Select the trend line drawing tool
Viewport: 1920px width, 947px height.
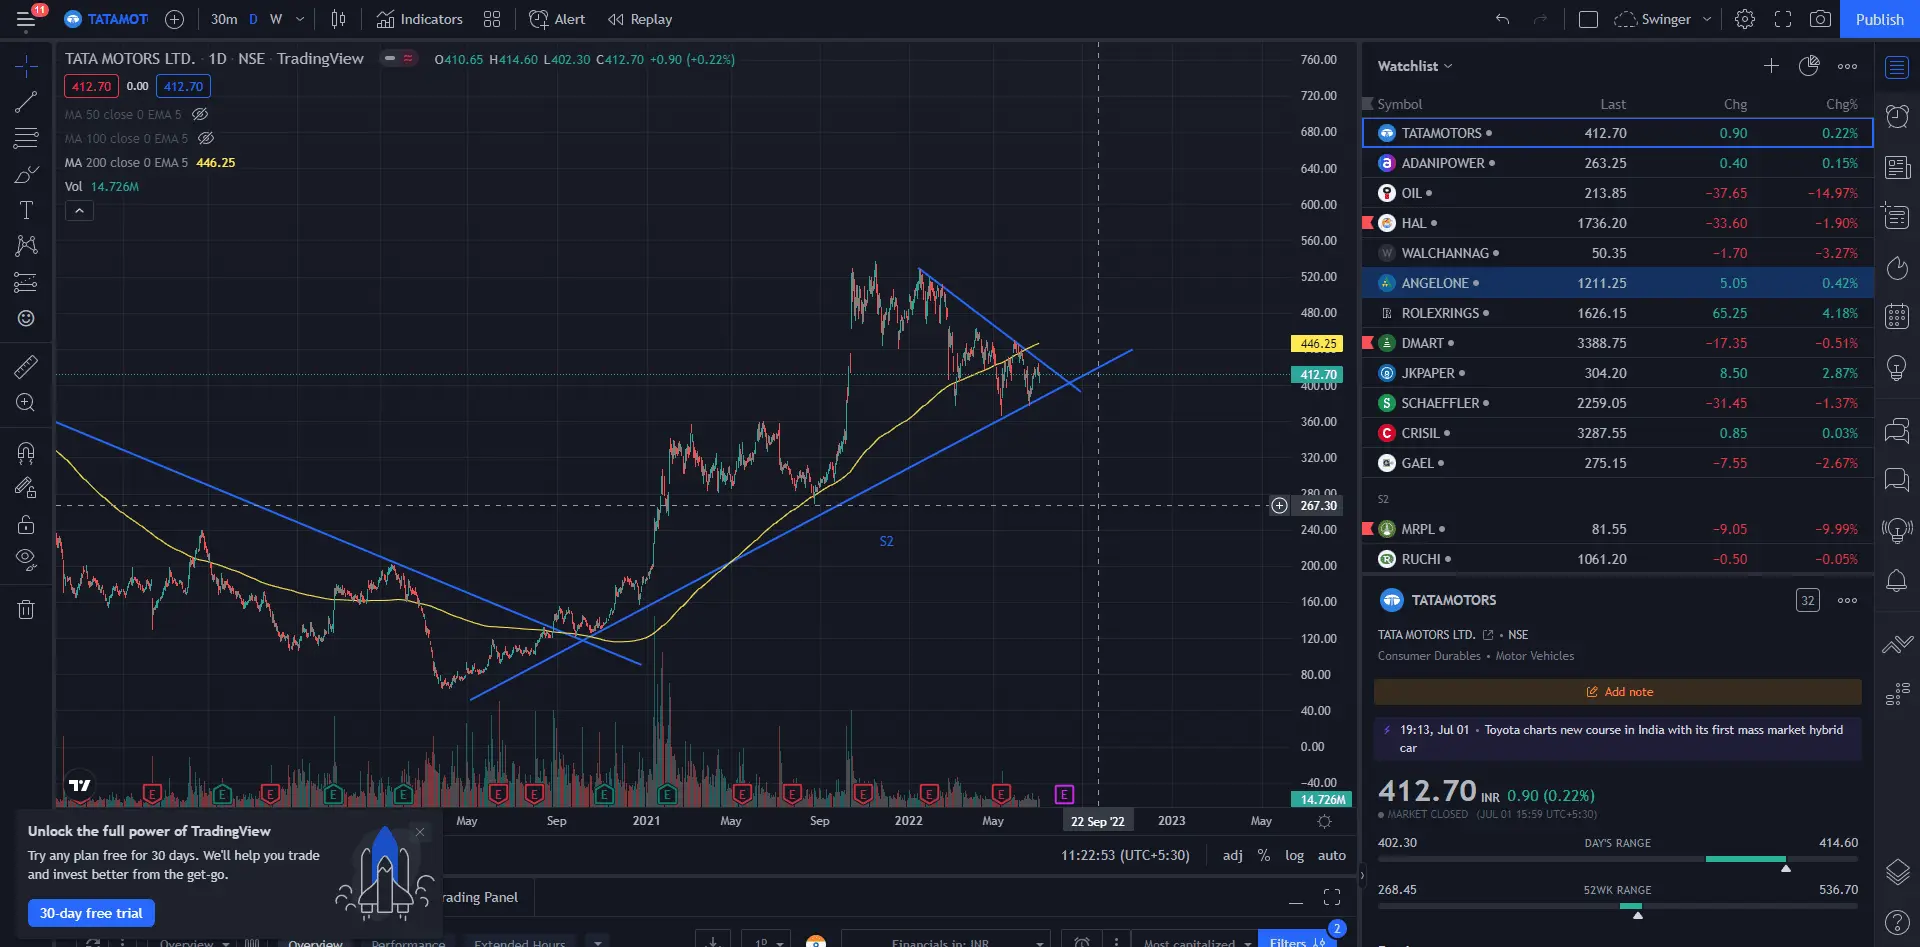click(26, 102)
